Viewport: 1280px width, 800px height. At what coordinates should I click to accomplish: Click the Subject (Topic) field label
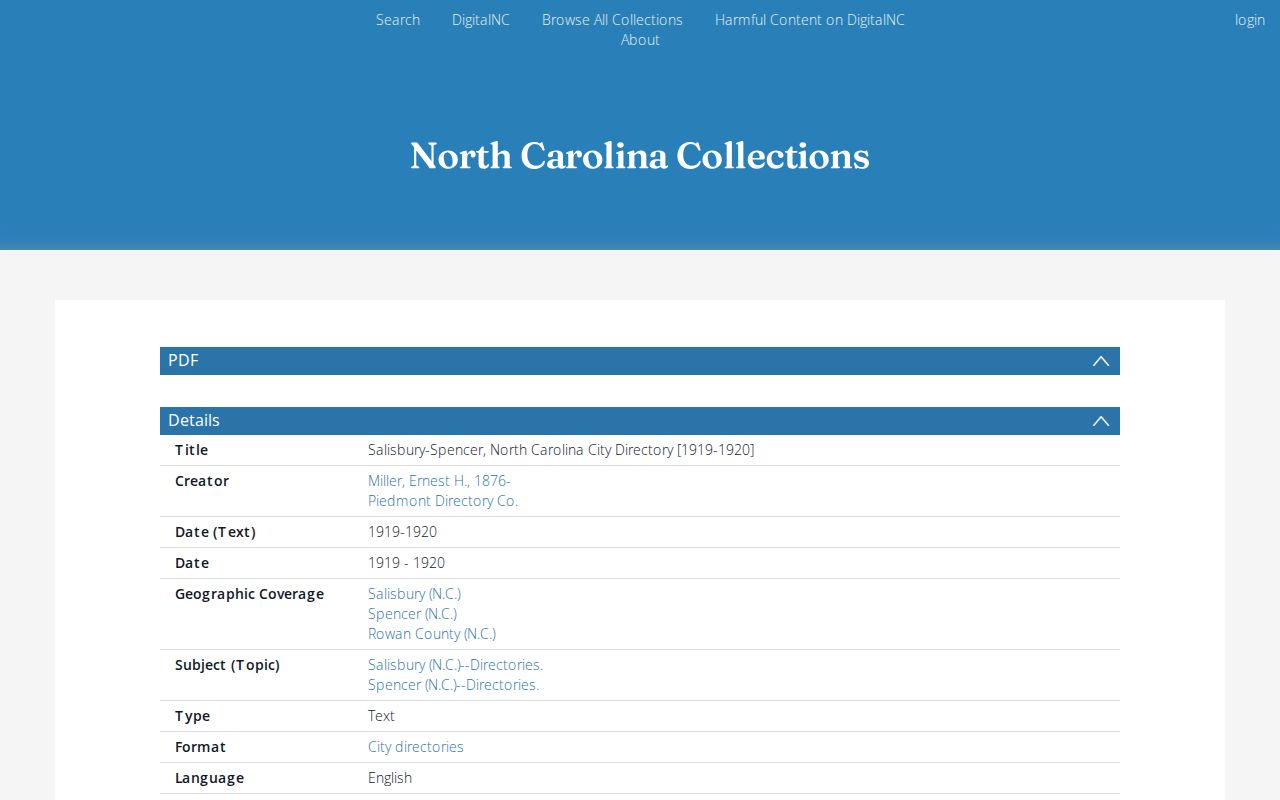pyautogui.click(x=227, y=665)
